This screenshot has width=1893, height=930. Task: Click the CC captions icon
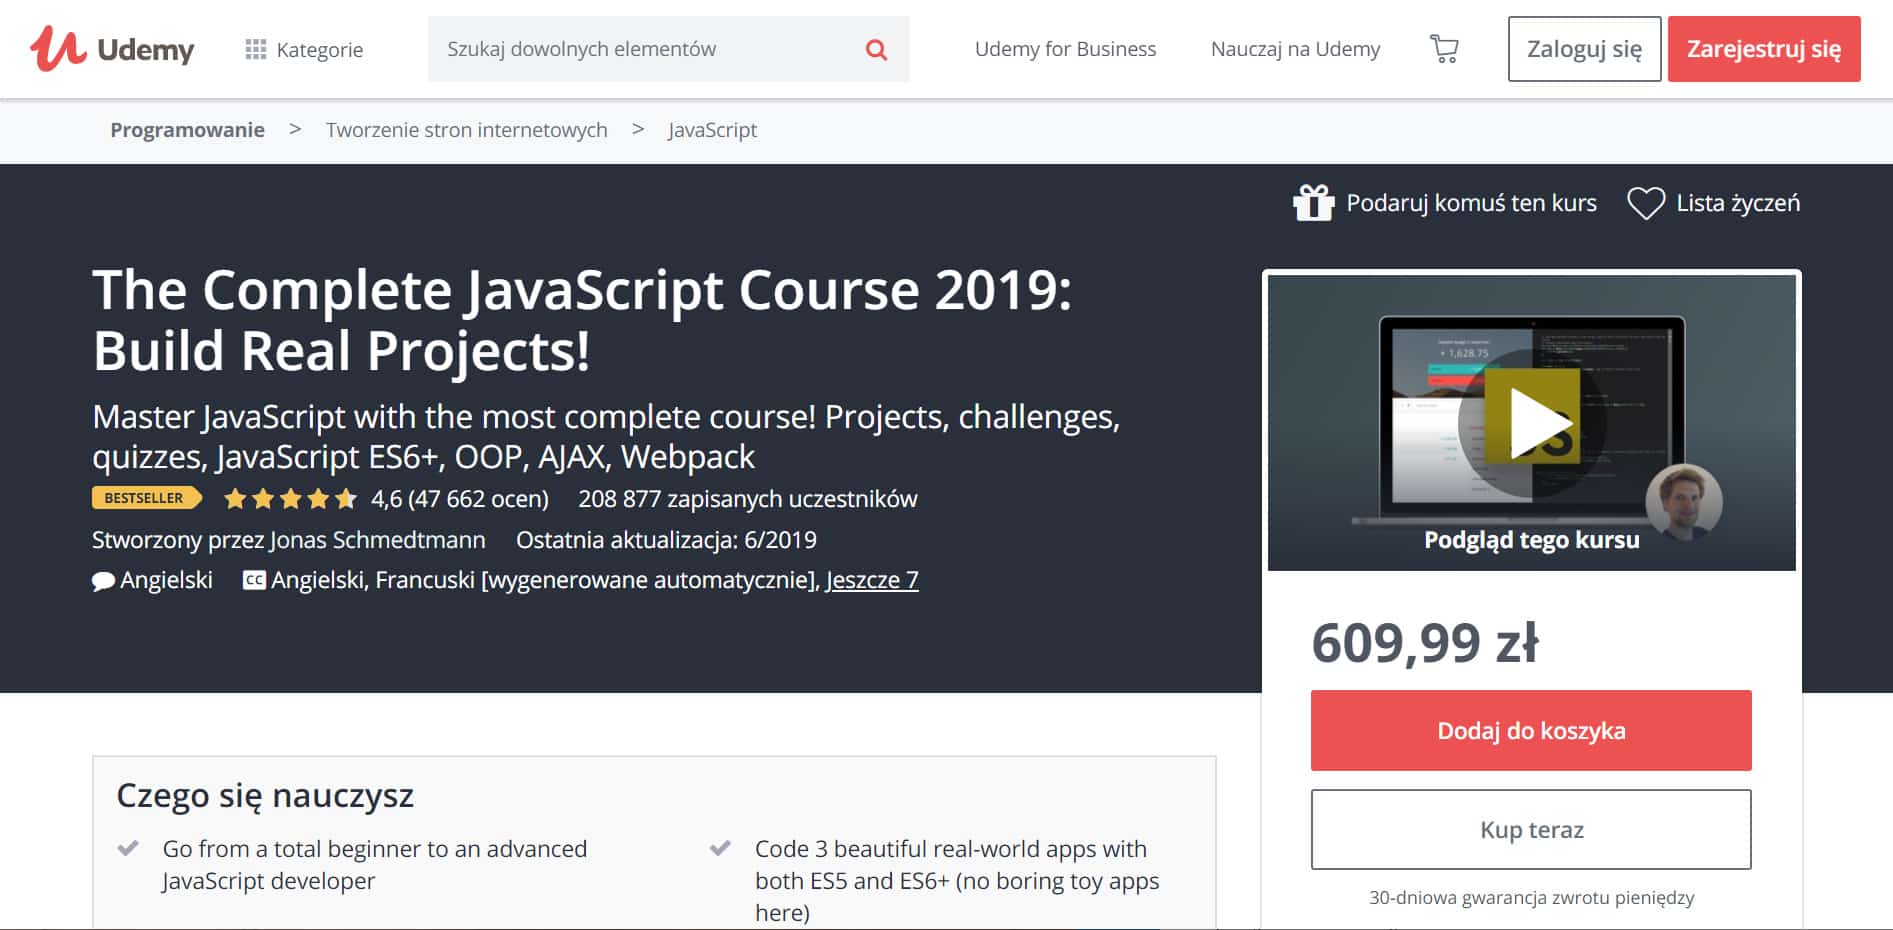254,580
